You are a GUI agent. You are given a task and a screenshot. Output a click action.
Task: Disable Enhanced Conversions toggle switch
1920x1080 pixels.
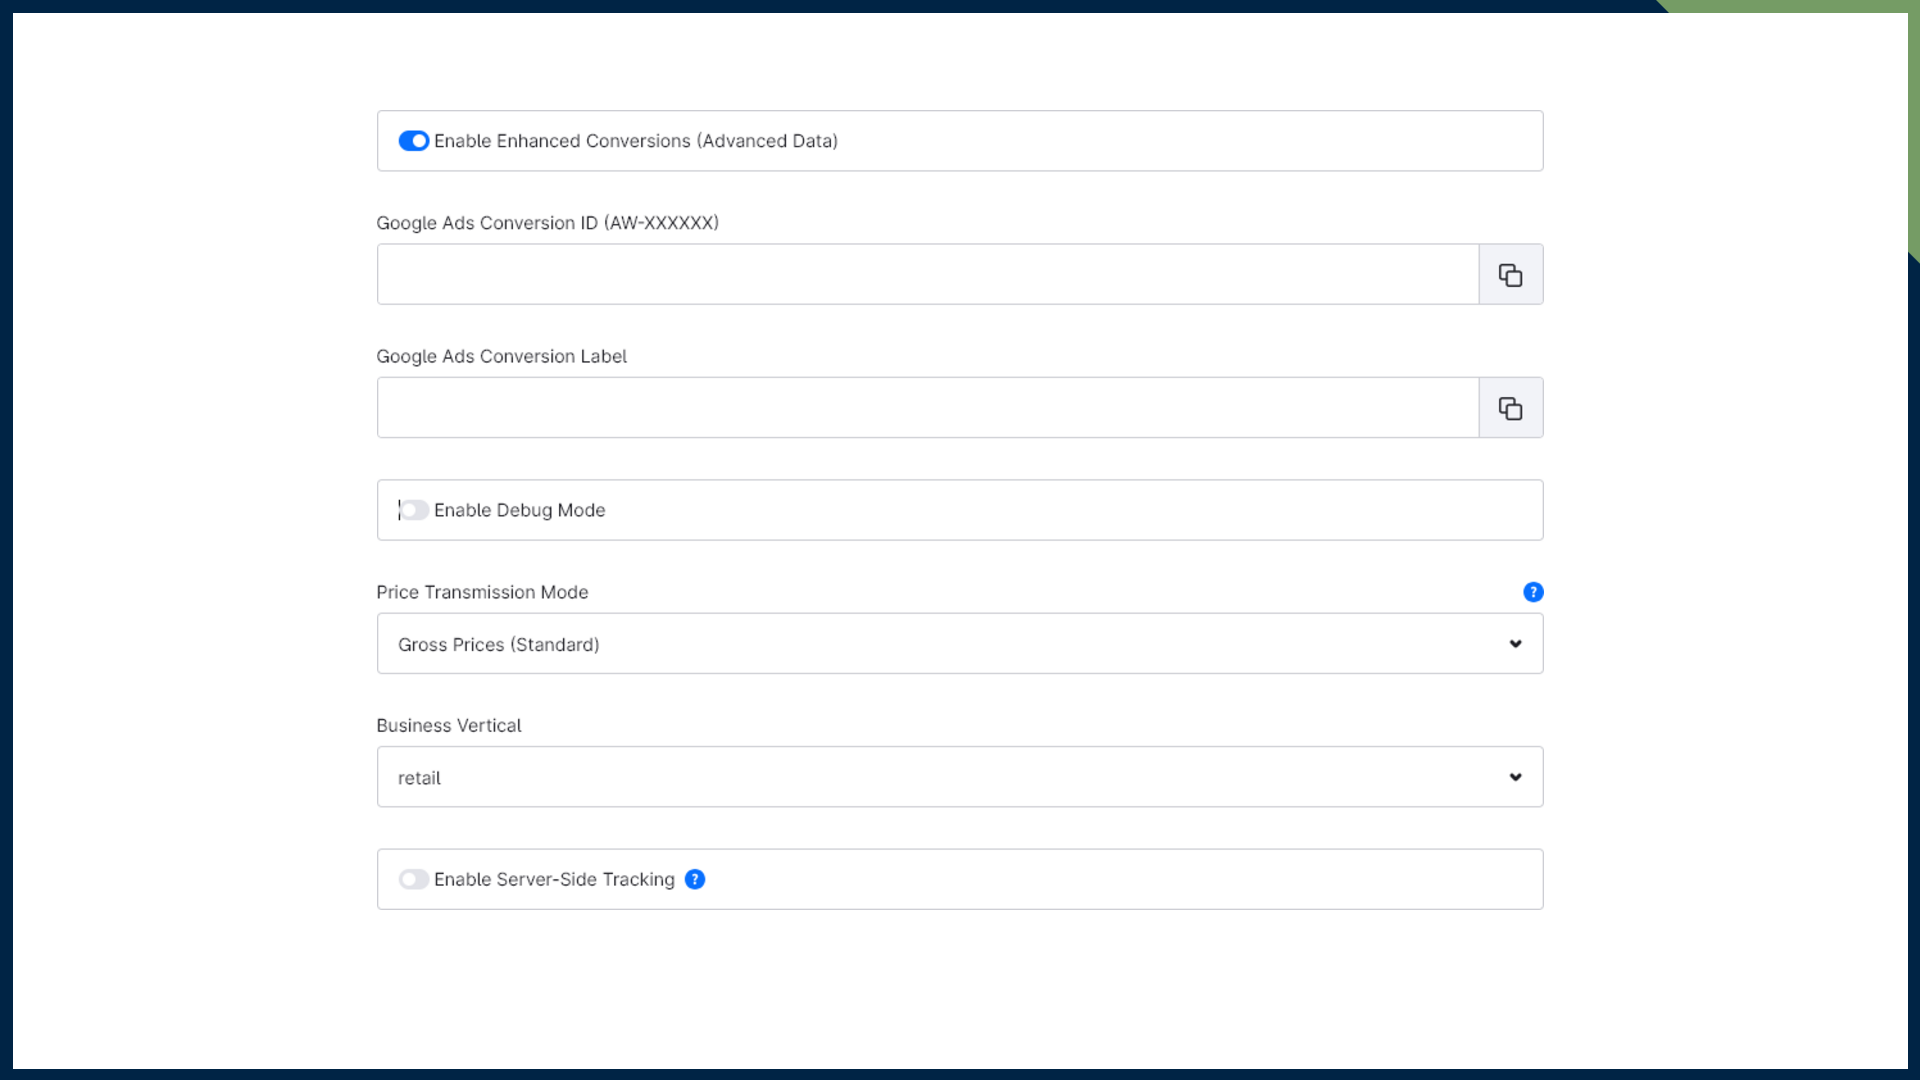click(413, 141)
